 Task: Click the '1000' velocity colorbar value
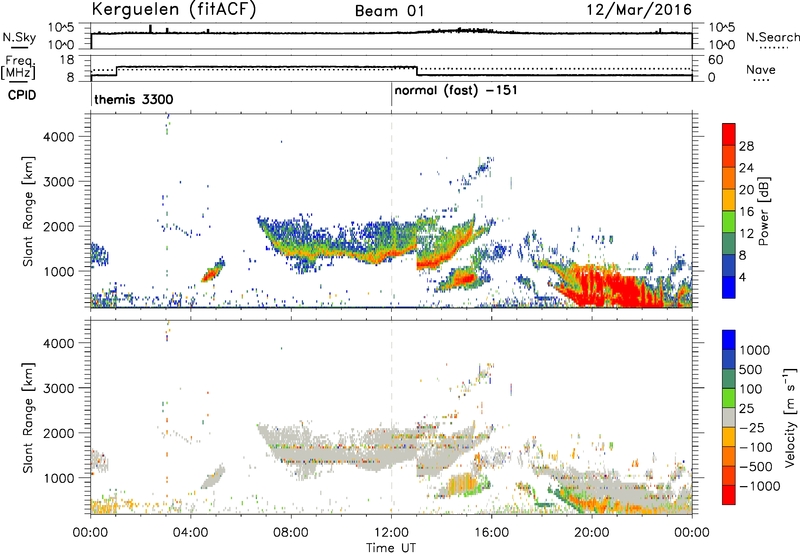pyautogui.click(x=755, y=350)
